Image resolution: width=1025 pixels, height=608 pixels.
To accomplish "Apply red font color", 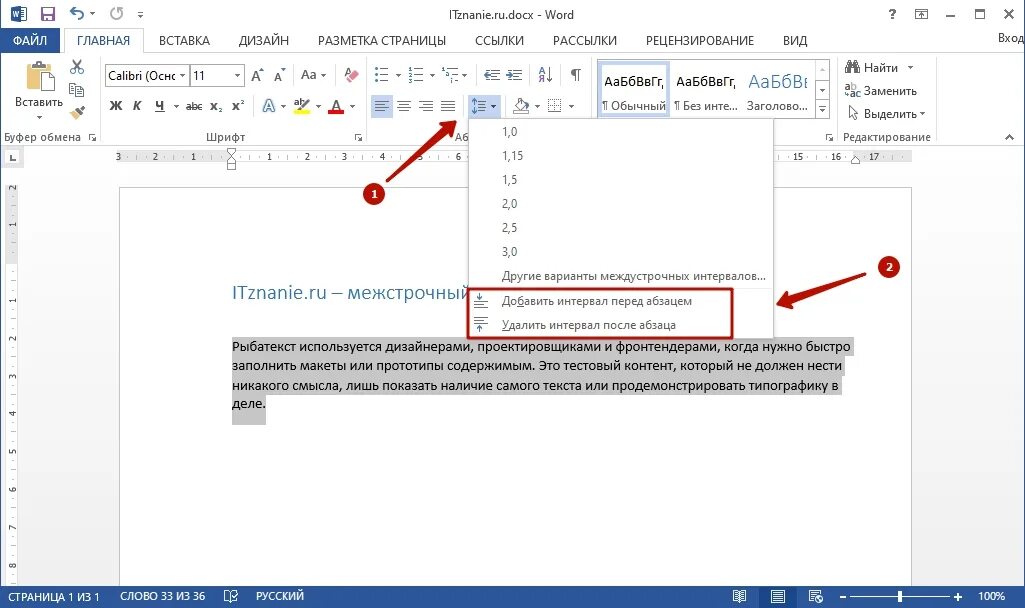I will (336, 106).
